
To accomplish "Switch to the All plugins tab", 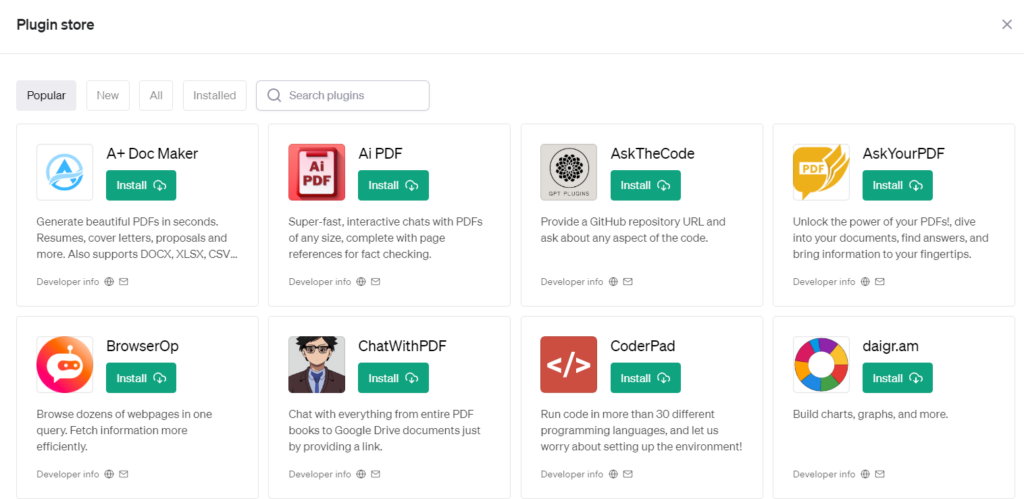I will tap(156, 95).
